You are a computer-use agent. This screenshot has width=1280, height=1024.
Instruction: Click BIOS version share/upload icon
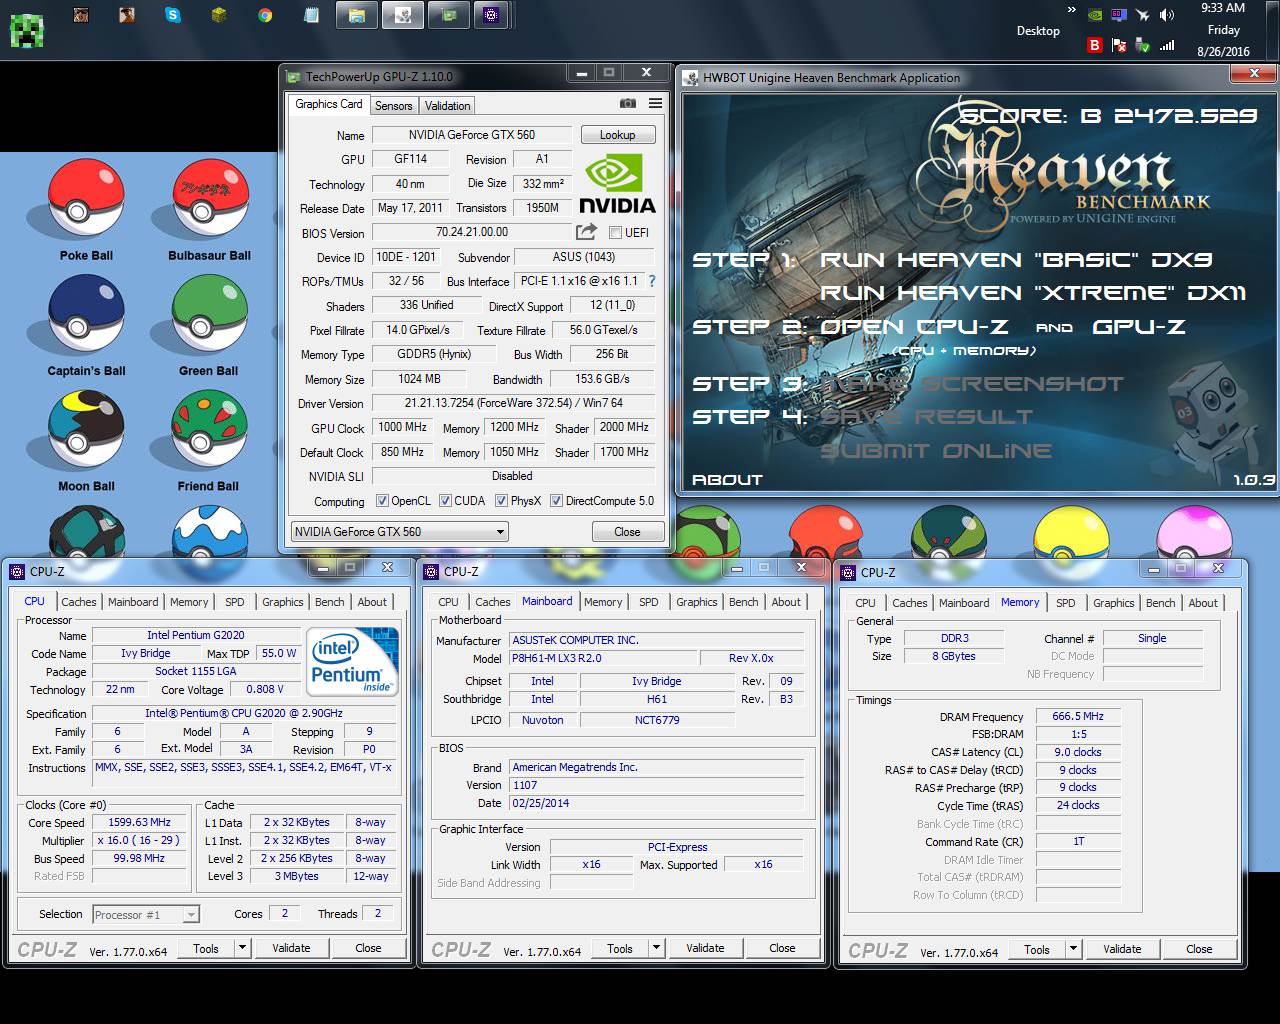pos(586,232)
